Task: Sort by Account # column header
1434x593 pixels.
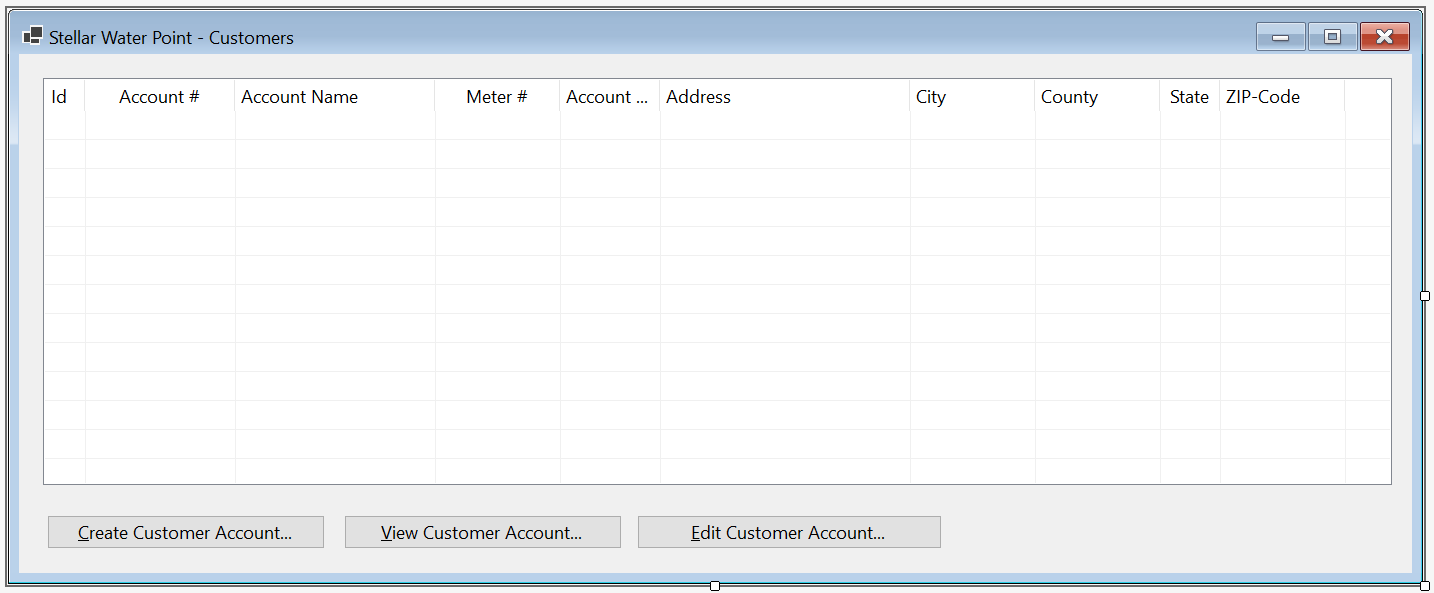Action: pos(160,97)
